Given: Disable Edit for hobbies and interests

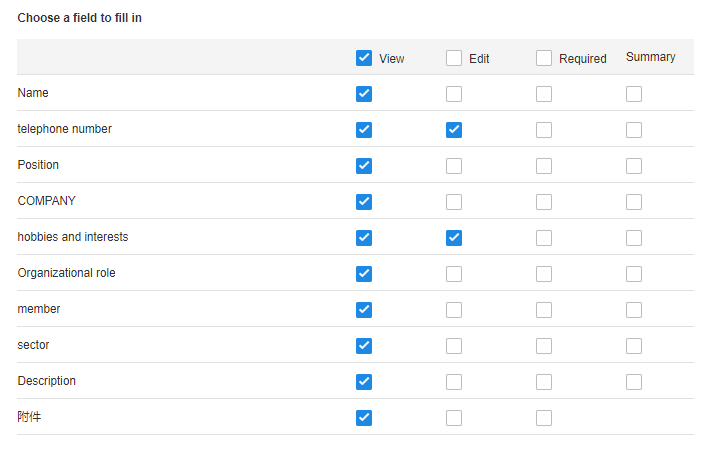Looking at the screenshot, I should click(454, 238).
